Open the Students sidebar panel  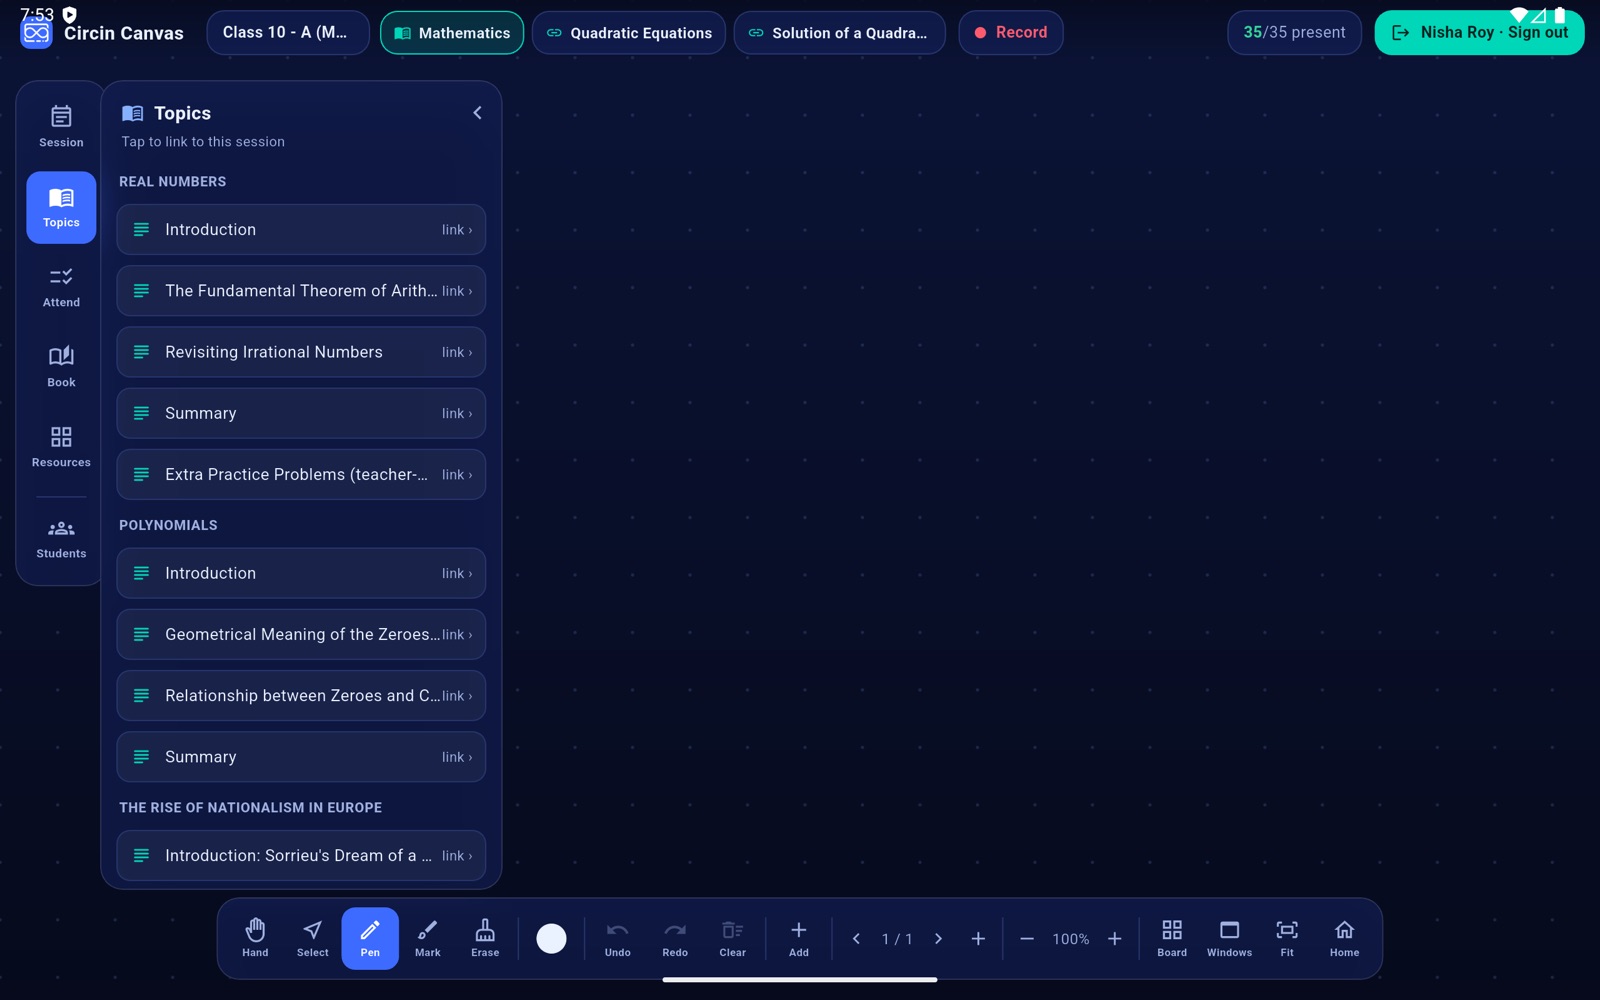[x=61, y=539]
